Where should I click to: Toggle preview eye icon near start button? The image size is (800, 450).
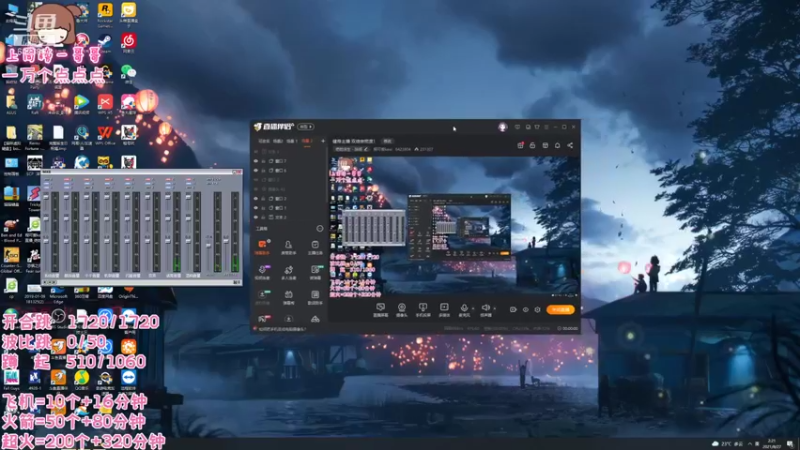click(x=526, y=310)
